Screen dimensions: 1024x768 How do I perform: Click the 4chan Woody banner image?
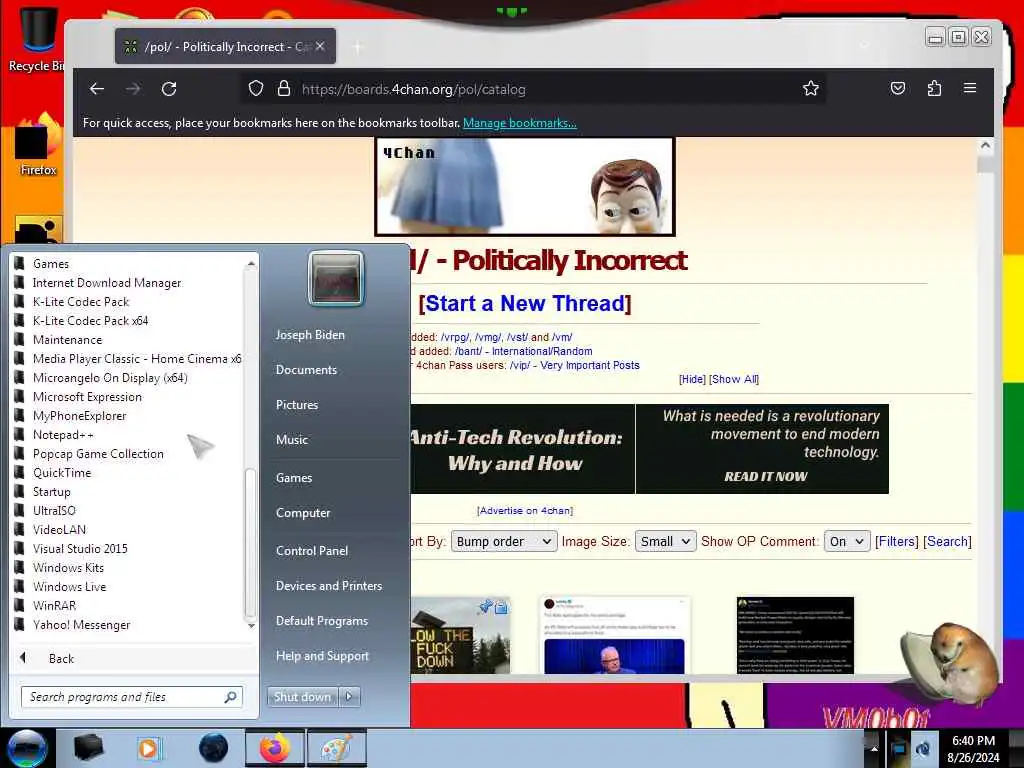pyautogui.click(x=525, y=187)
